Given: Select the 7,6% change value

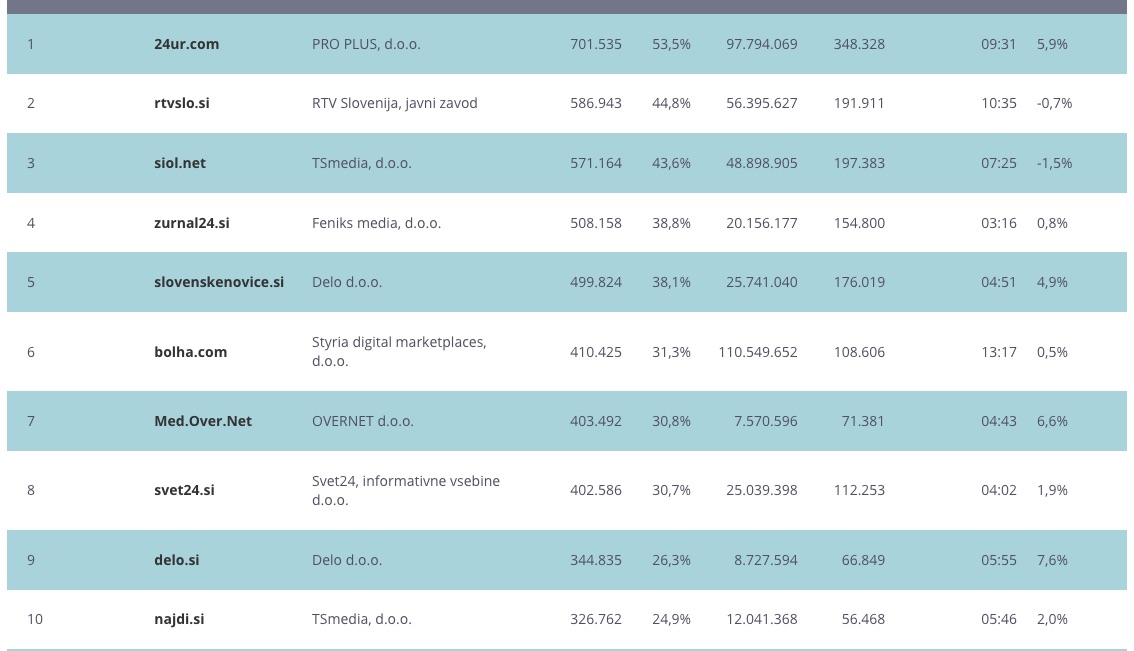Looking at the screenshot, I should (x=1052, y=560).
